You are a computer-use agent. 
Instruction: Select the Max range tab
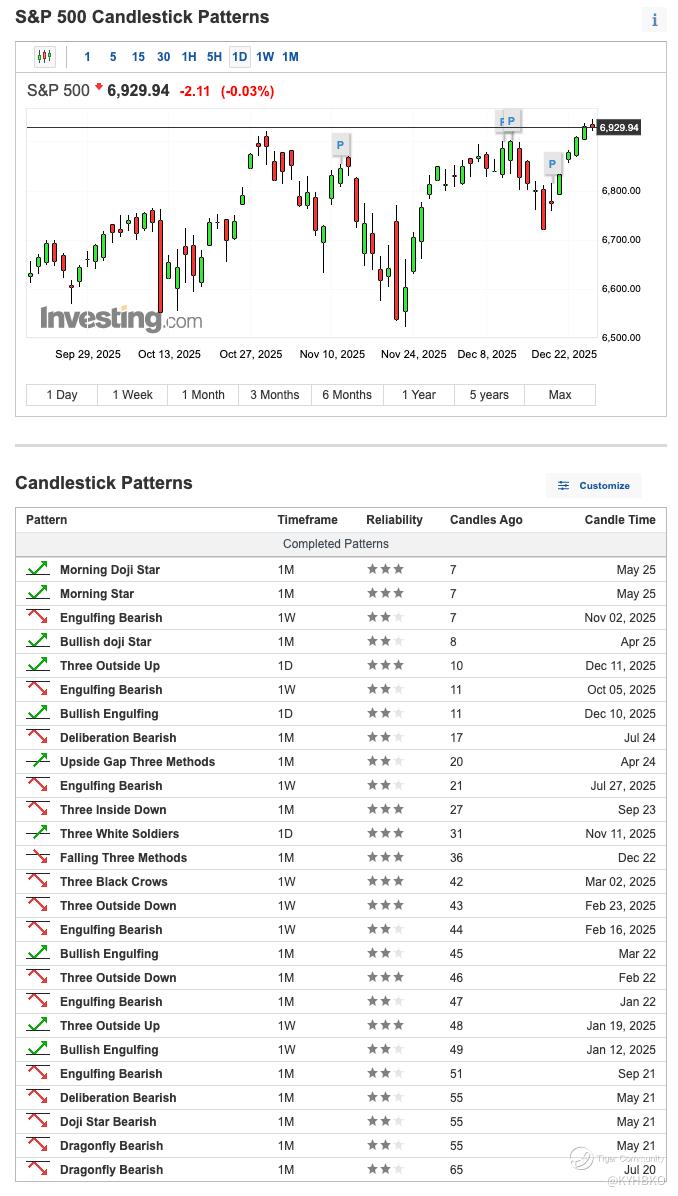(560, 395)
